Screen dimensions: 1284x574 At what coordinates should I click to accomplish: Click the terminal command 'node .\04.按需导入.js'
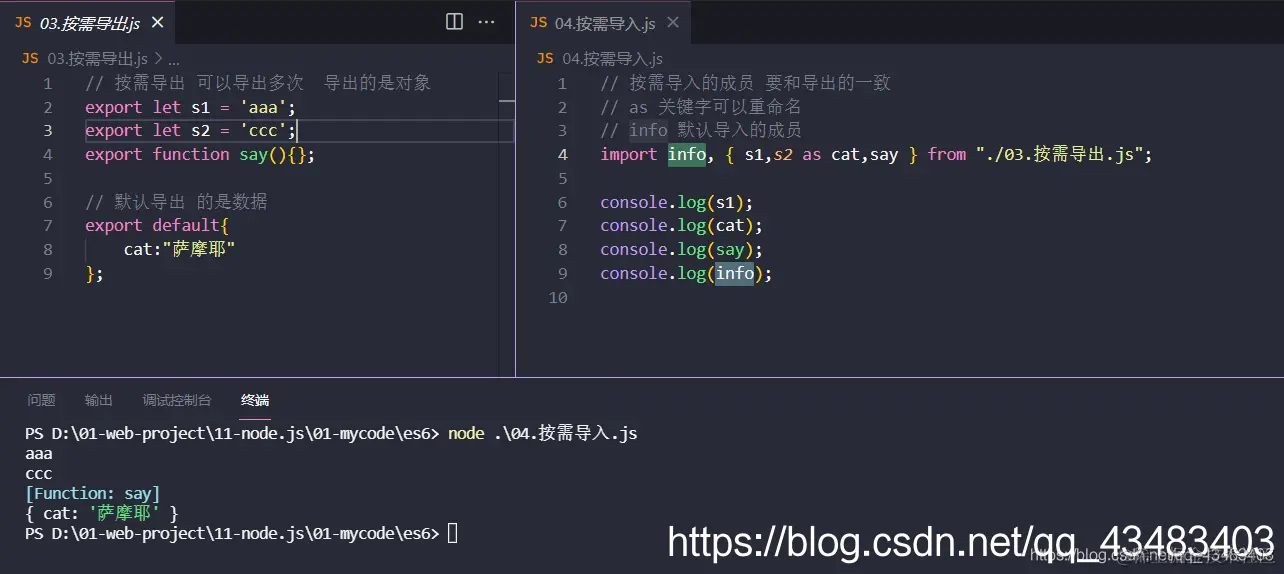click(x=542, y=434)
